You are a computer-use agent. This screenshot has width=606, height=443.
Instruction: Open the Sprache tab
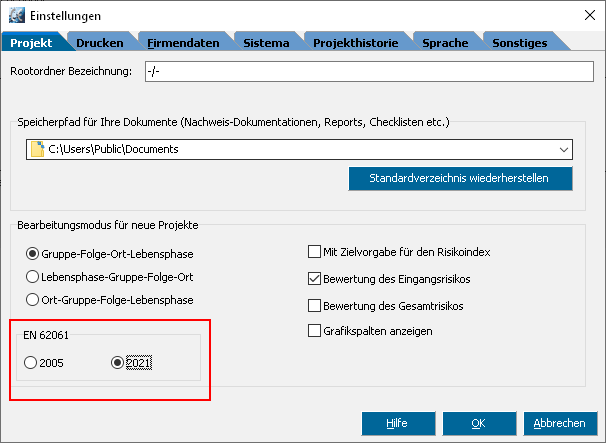coord(445,43)
